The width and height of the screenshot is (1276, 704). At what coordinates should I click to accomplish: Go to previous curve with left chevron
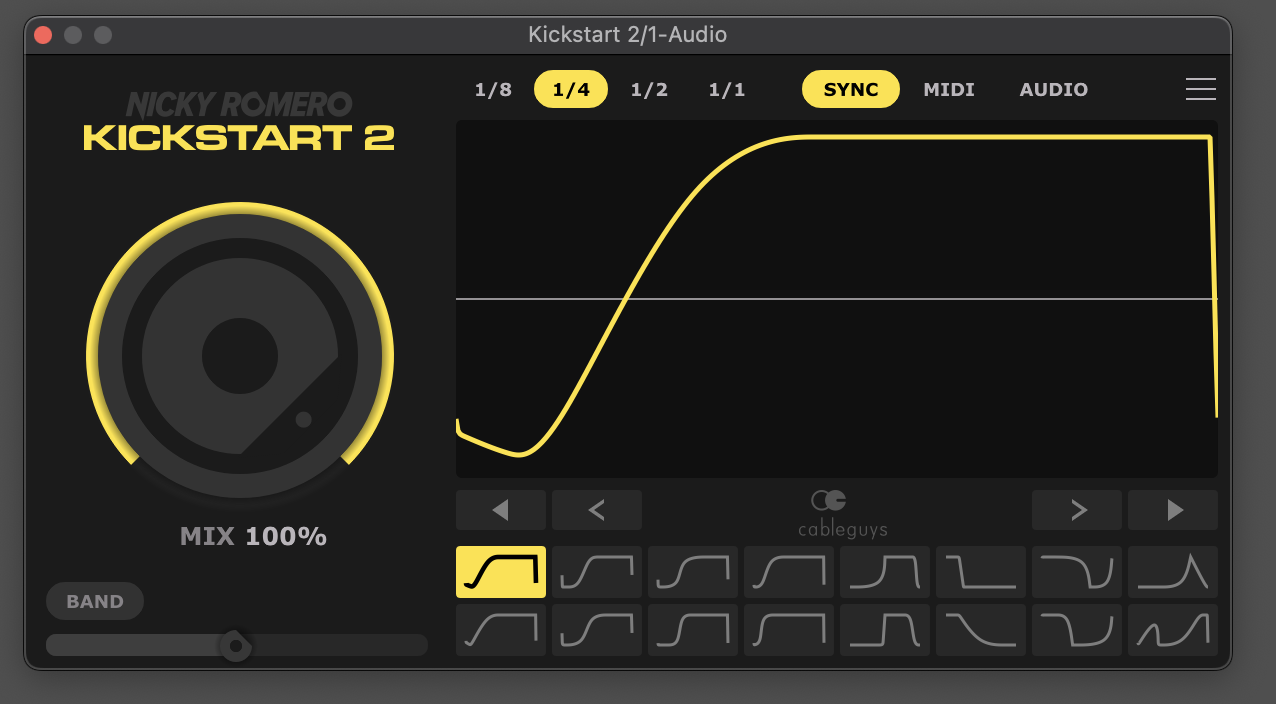pos(597,510)
